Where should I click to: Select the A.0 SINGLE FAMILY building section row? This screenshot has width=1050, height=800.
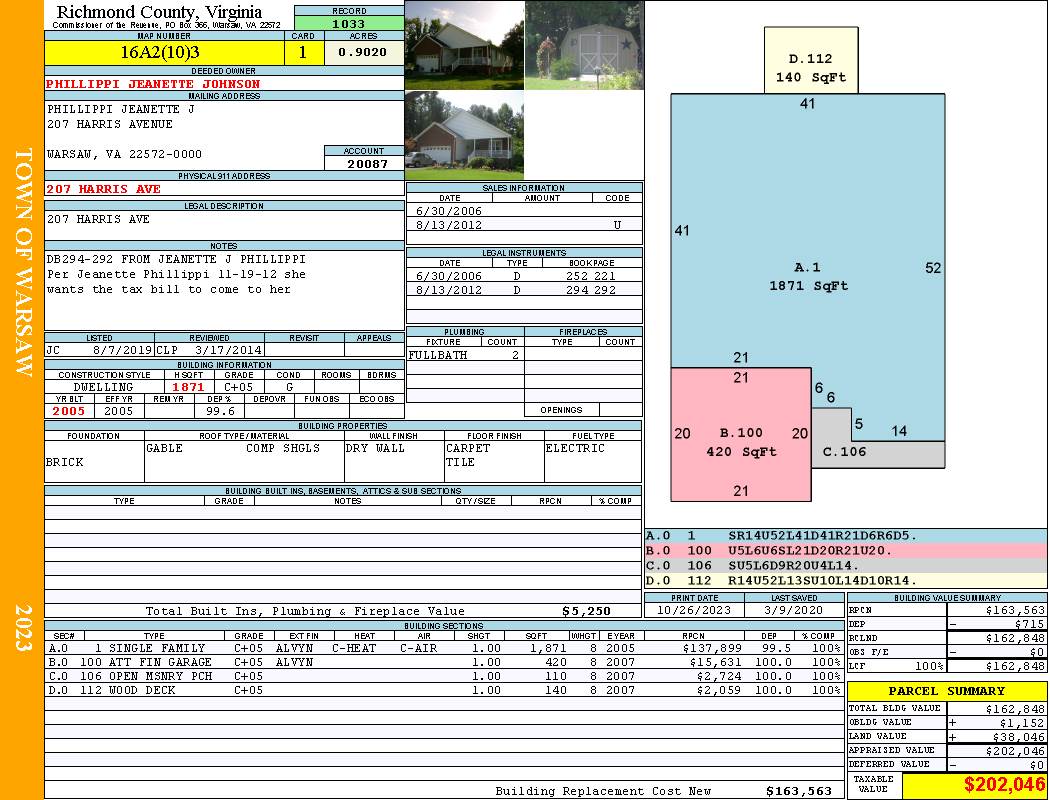pos(443,648)
